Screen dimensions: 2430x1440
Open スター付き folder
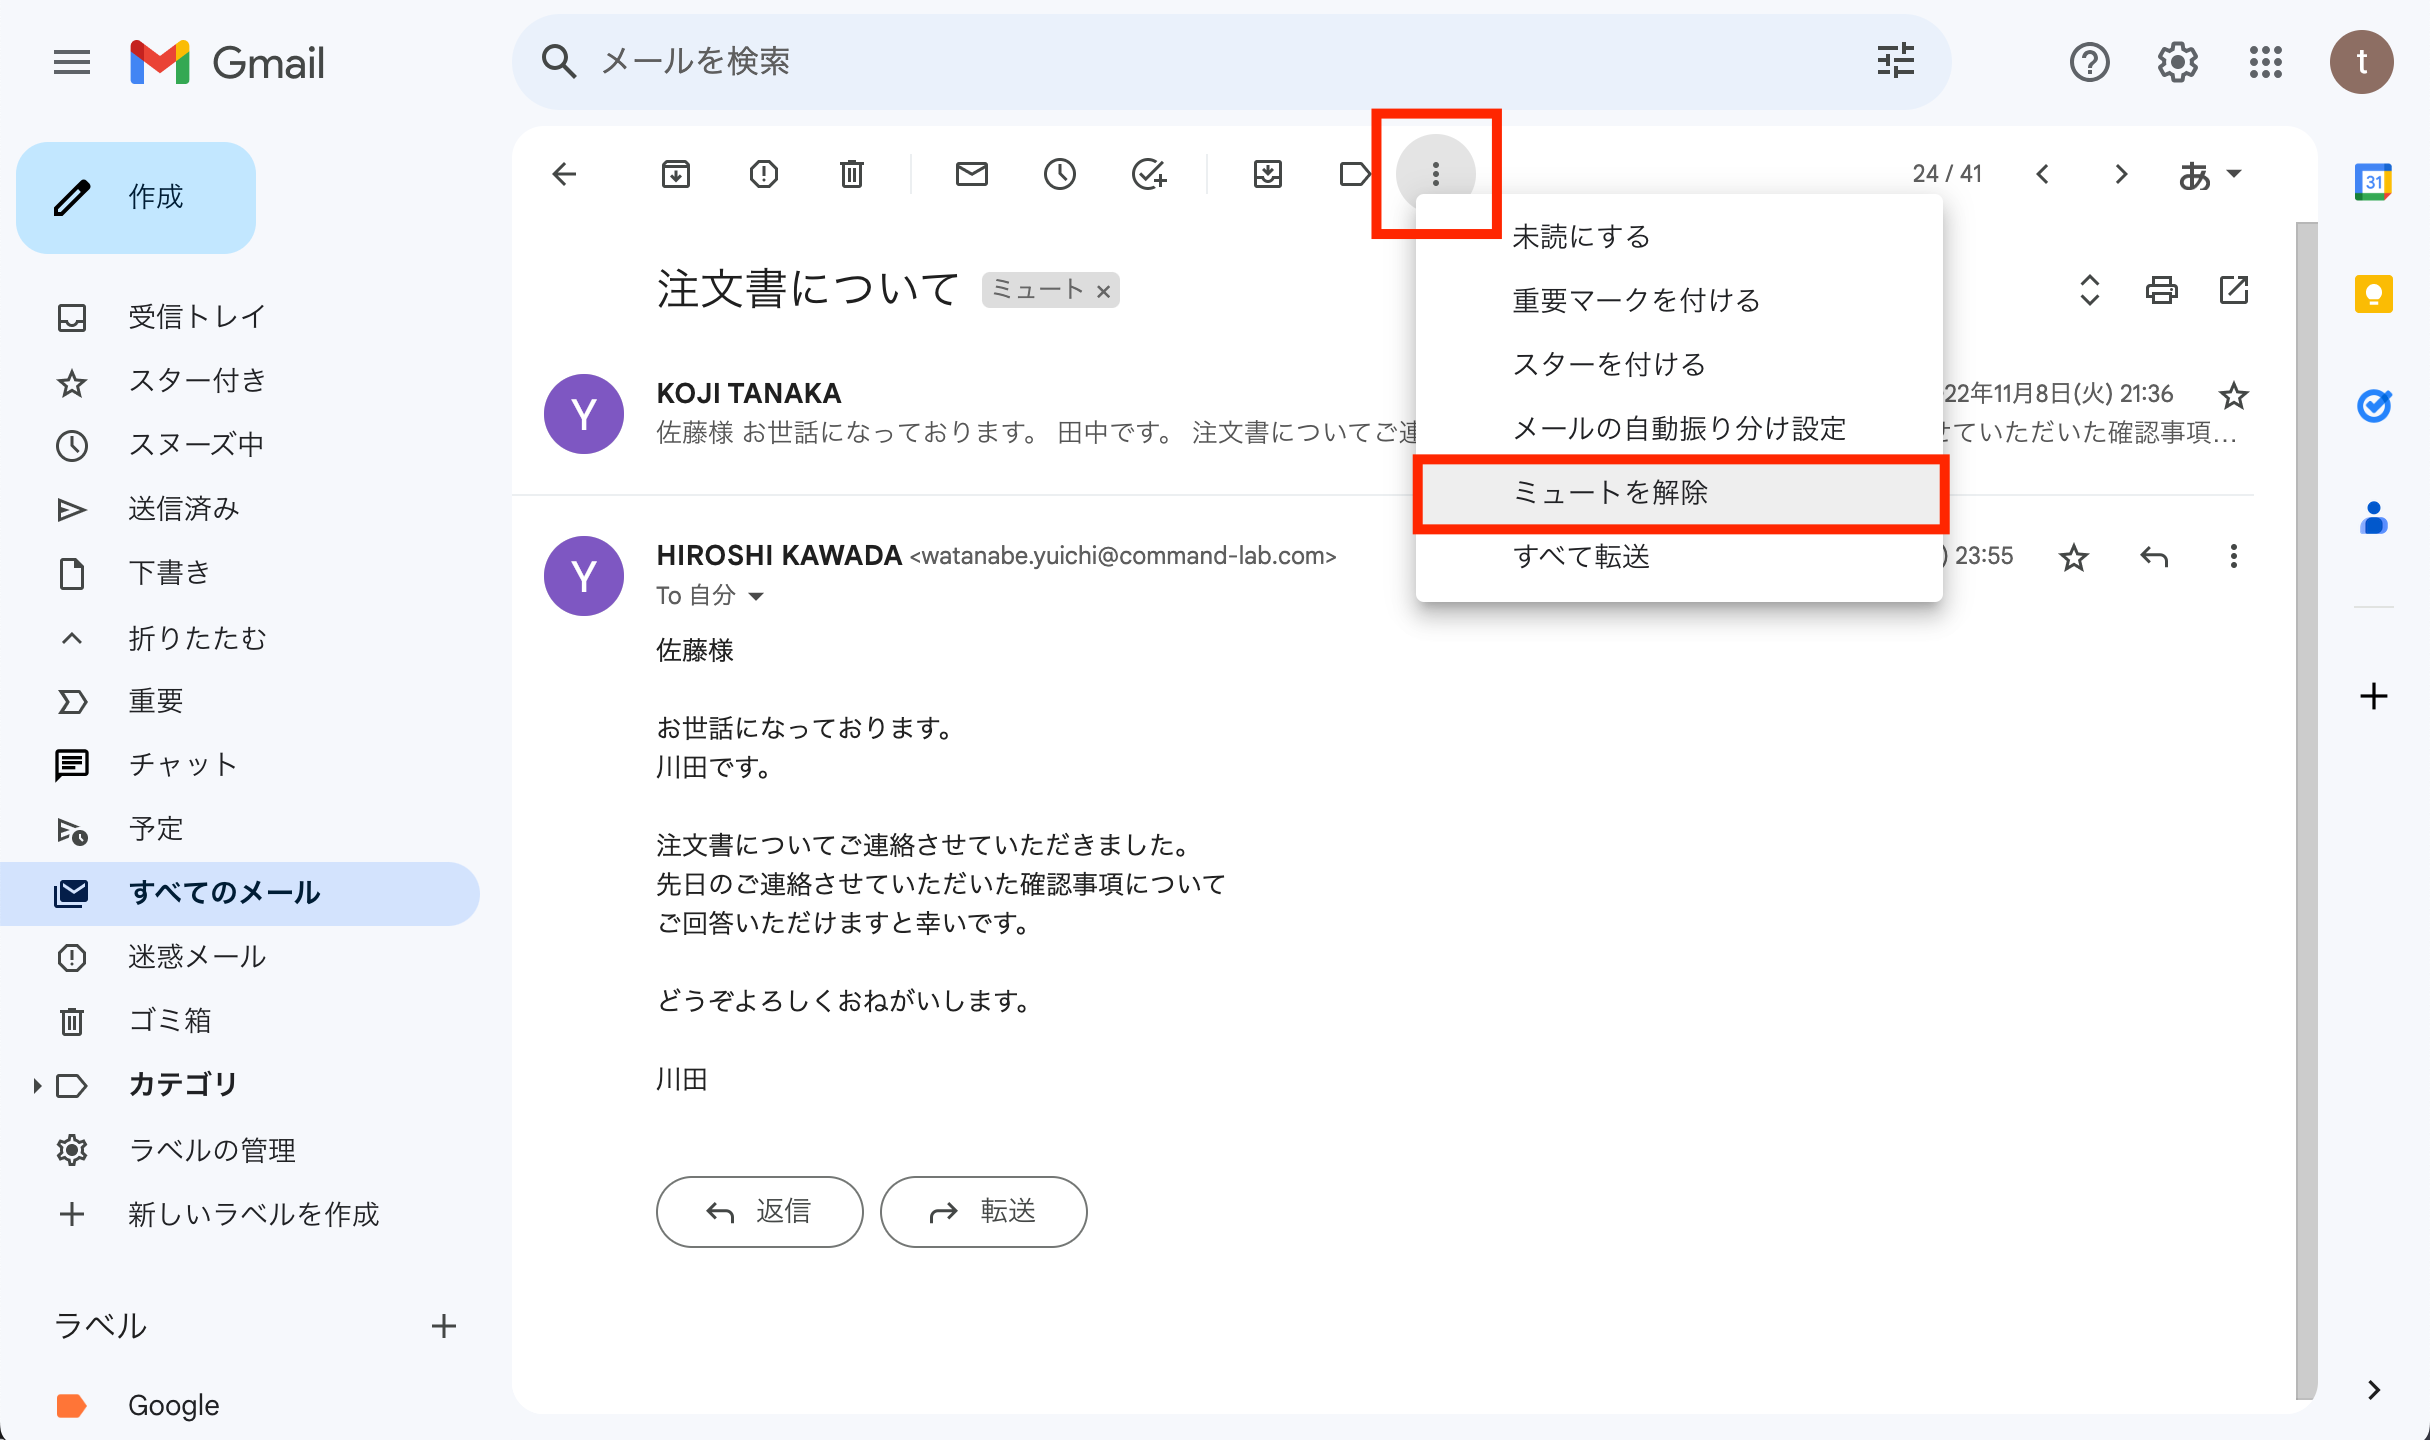click(x=240, y=381)
